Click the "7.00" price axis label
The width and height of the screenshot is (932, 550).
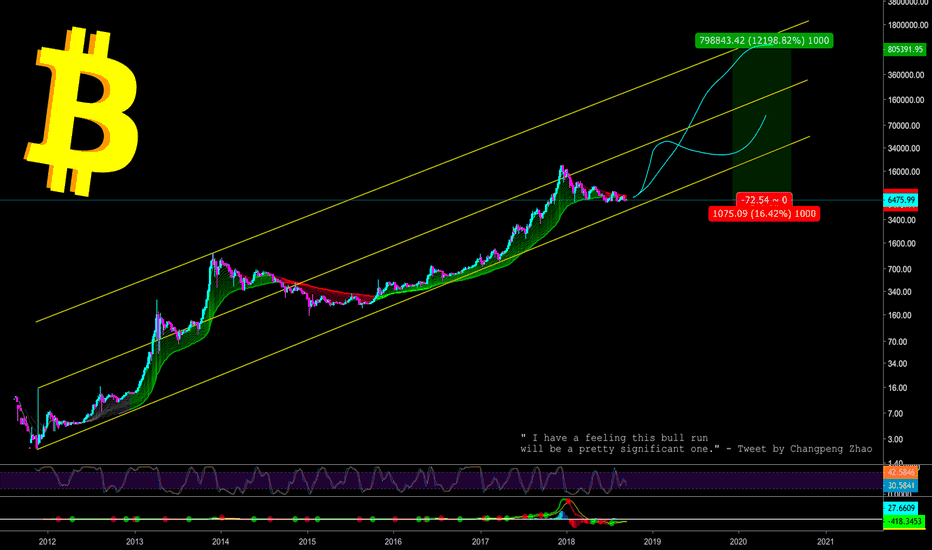[896, 413]
